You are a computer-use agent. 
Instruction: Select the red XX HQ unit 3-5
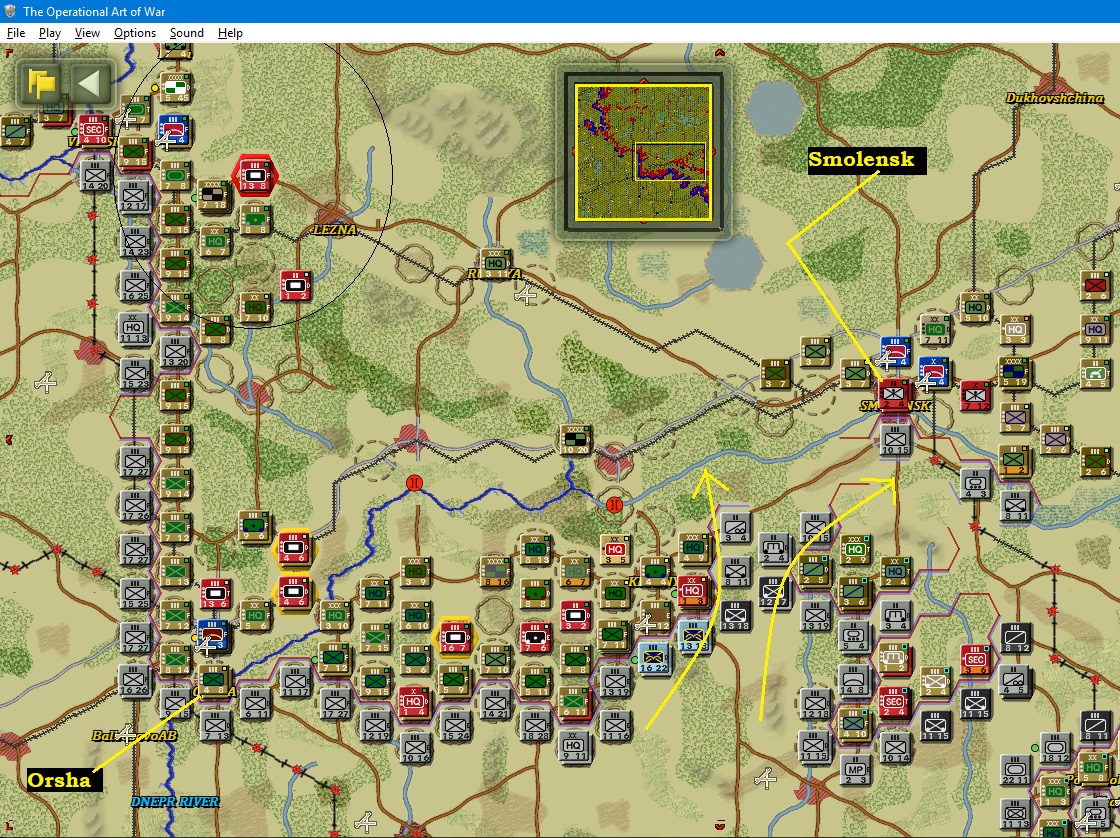[615, 548]
